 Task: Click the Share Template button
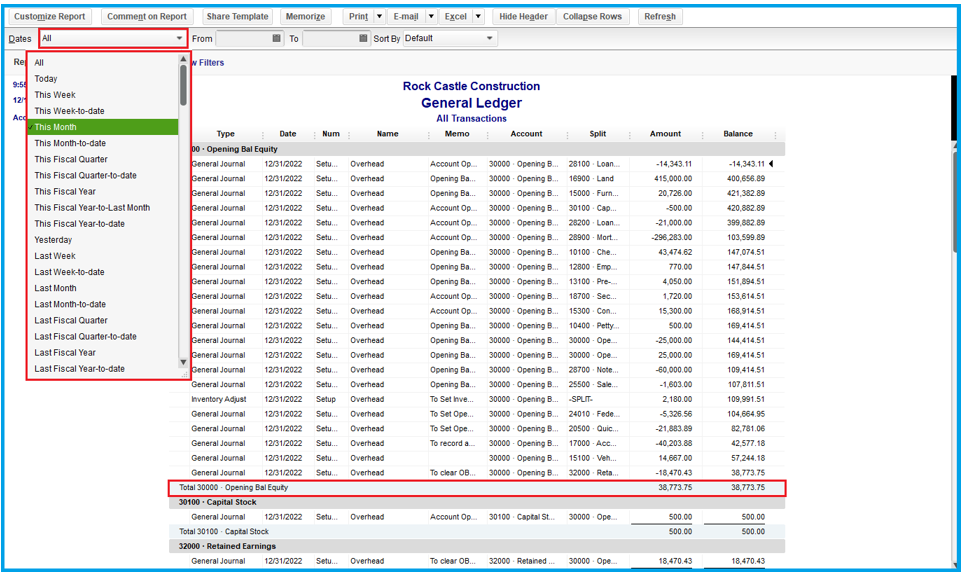pos(237,17)
